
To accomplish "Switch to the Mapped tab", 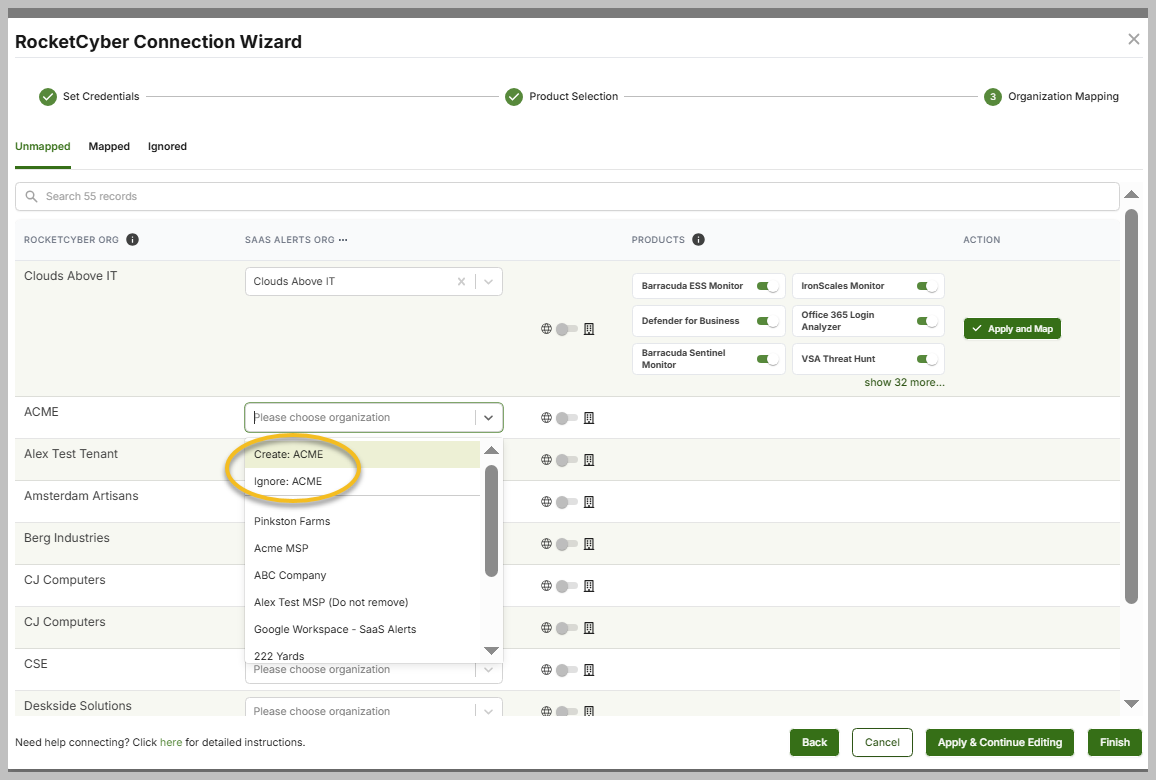I will 109,147.
